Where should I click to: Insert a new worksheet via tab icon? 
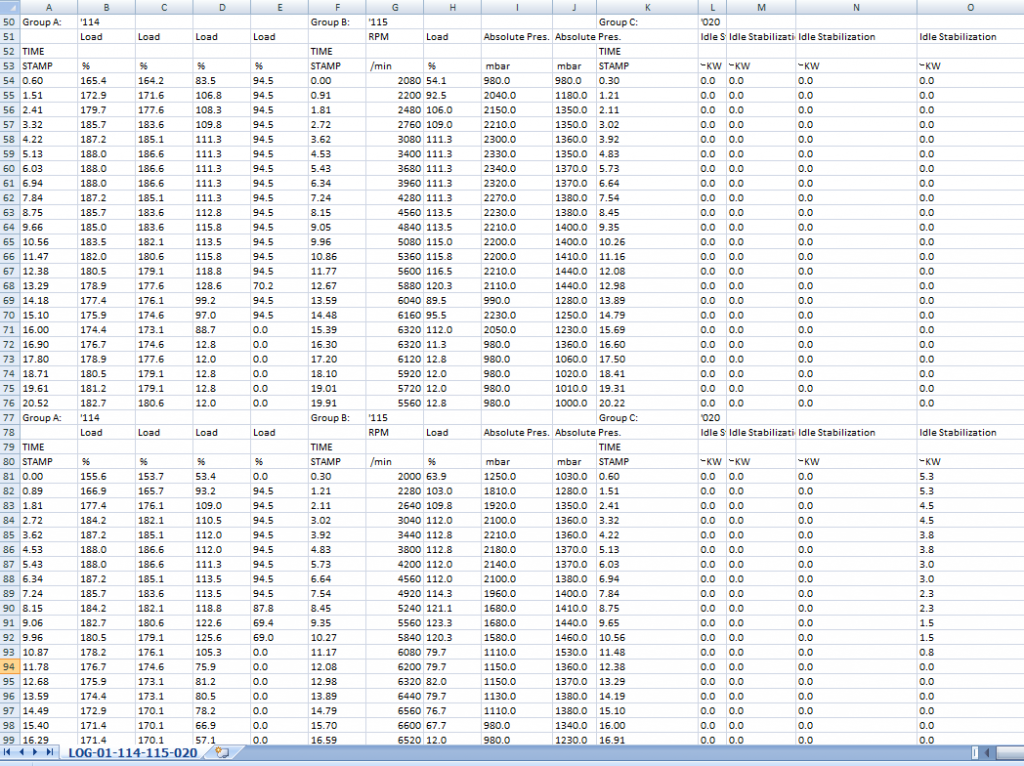pyautogui.click(x=222, y=752)
